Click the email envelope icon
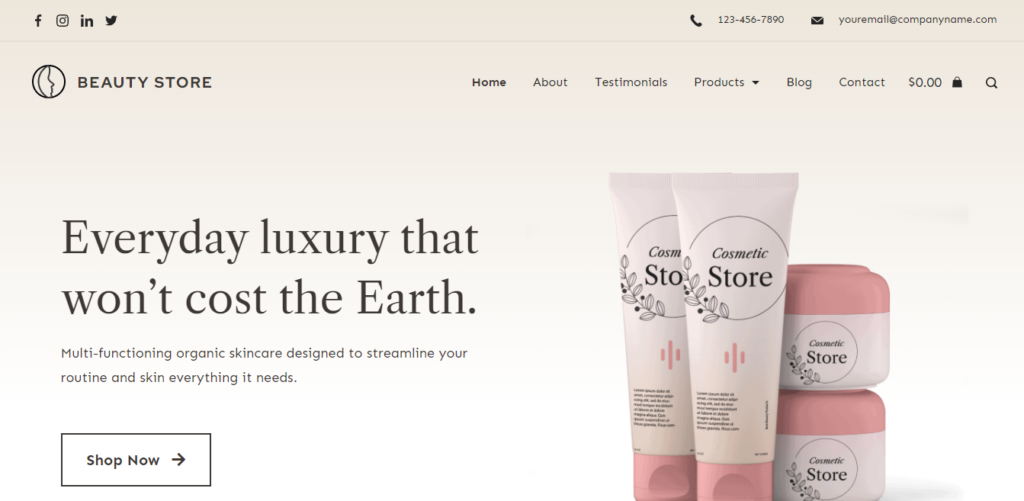 817,20
